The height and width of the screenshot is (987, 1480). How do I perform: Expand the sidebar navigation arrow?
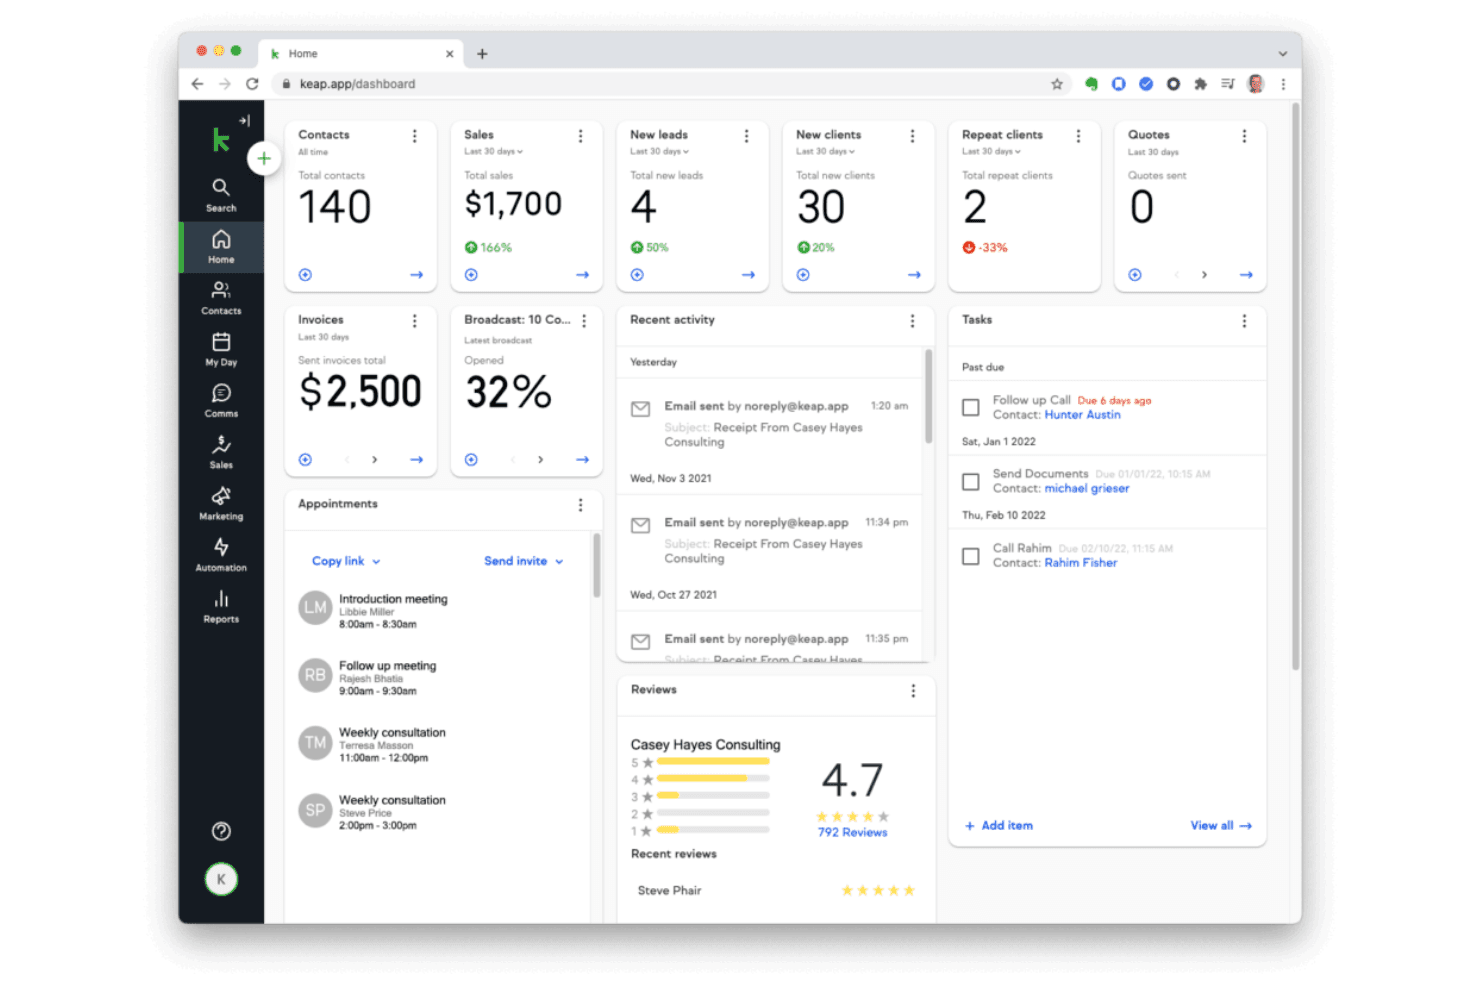click(x=244, y=121)
